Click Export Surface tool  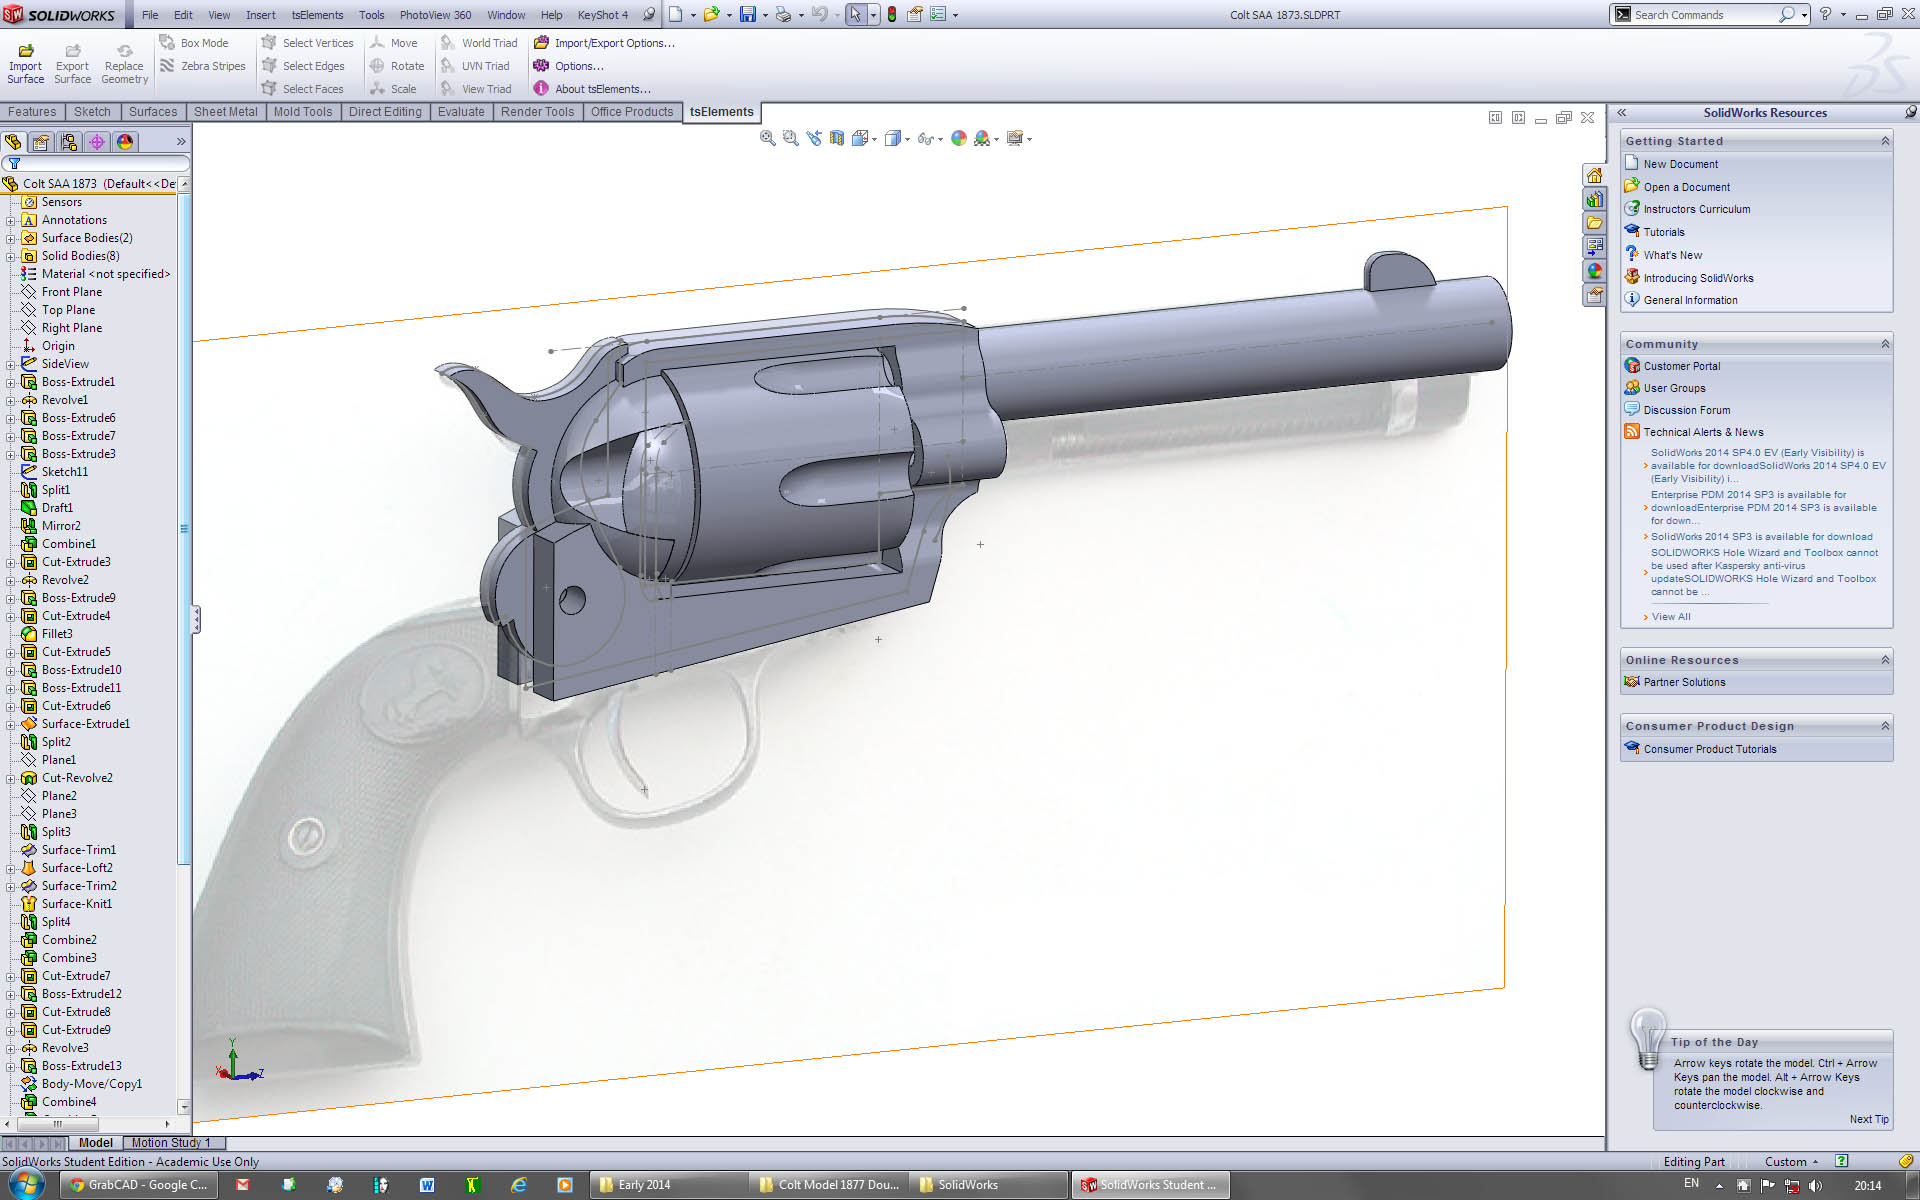(x=72, y=63)
